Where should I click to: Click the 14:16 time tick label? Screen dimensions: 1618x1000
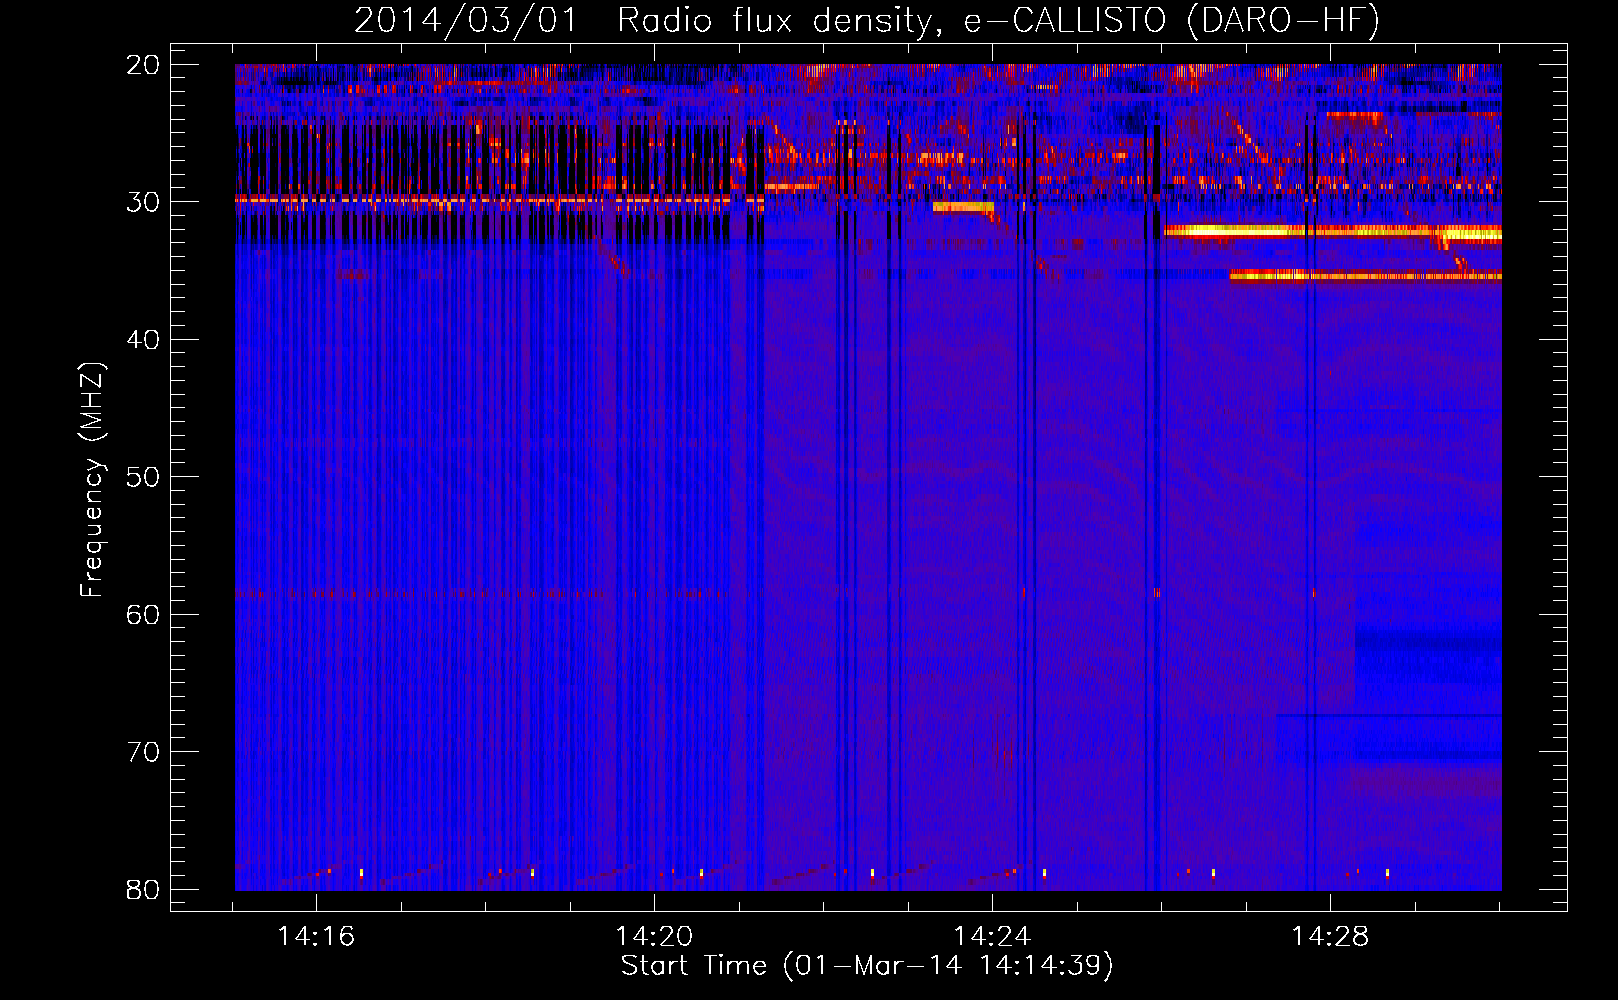(x=316, y=937)
